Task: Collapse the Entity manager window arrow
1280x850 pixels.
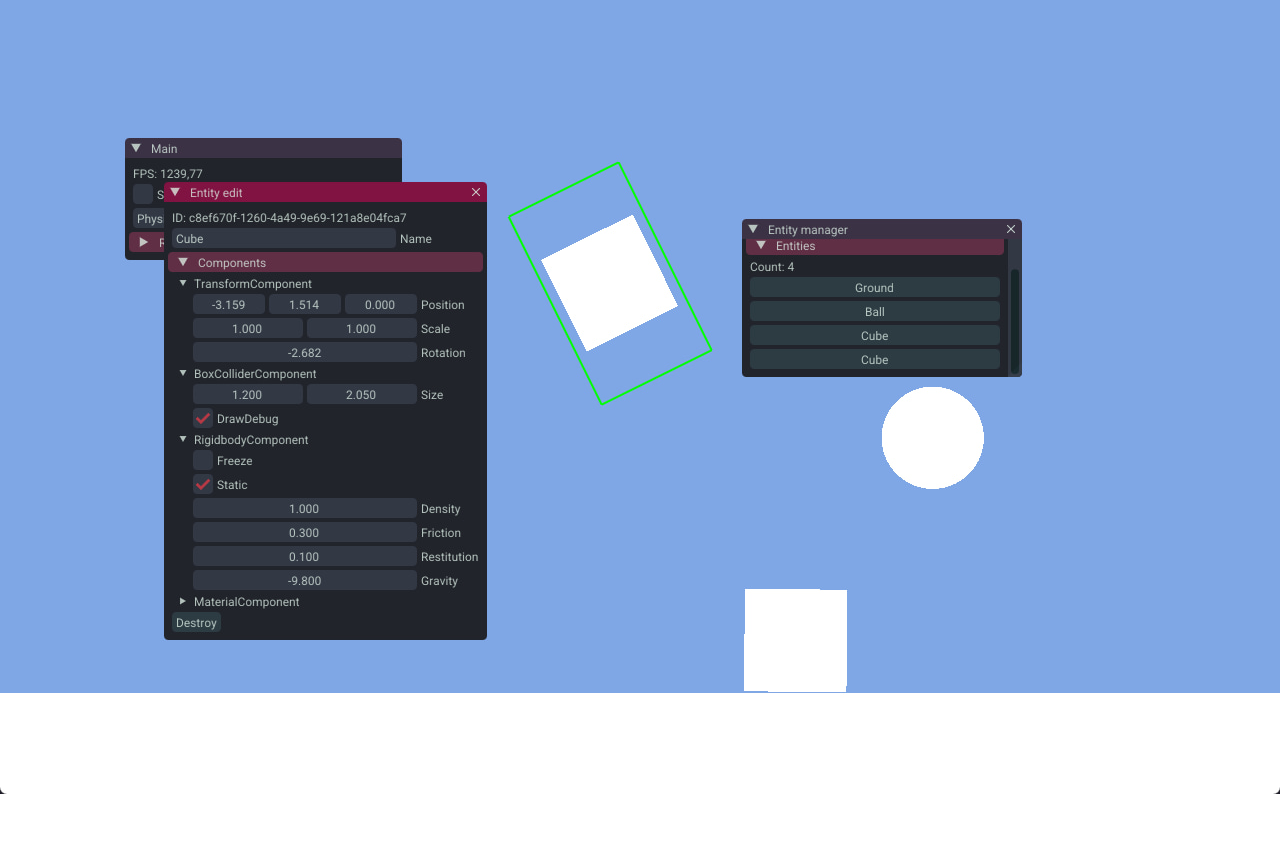Action: 753,229
